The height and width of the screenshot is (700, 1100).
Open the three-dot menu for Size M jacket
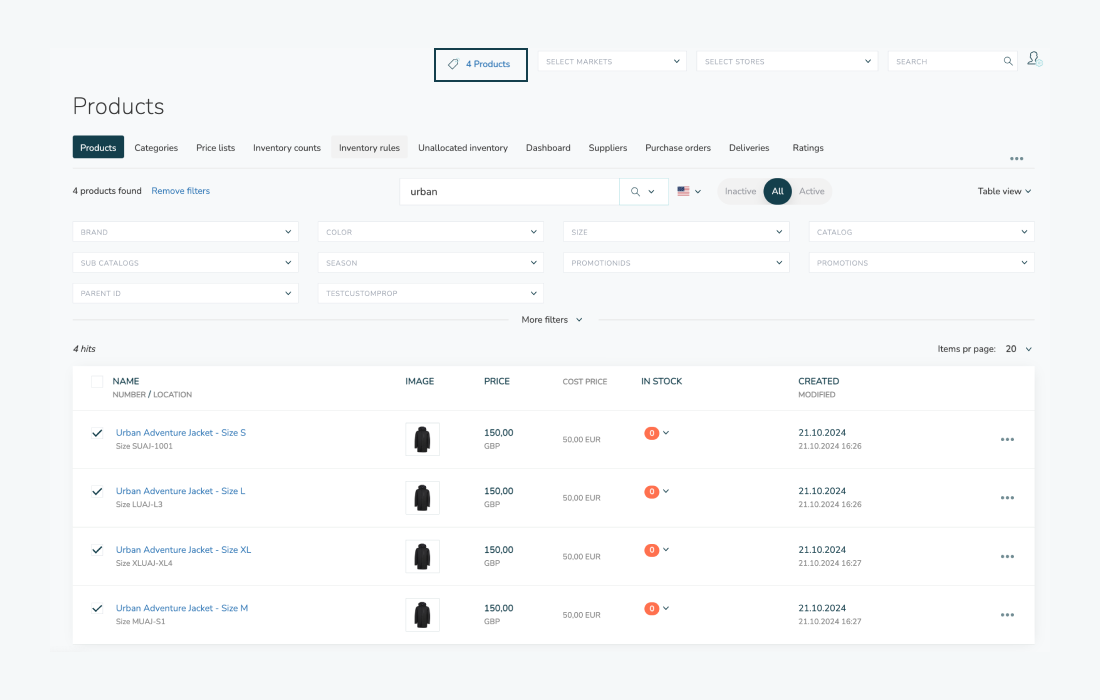pyautogui.click(x=1007, y=615)
